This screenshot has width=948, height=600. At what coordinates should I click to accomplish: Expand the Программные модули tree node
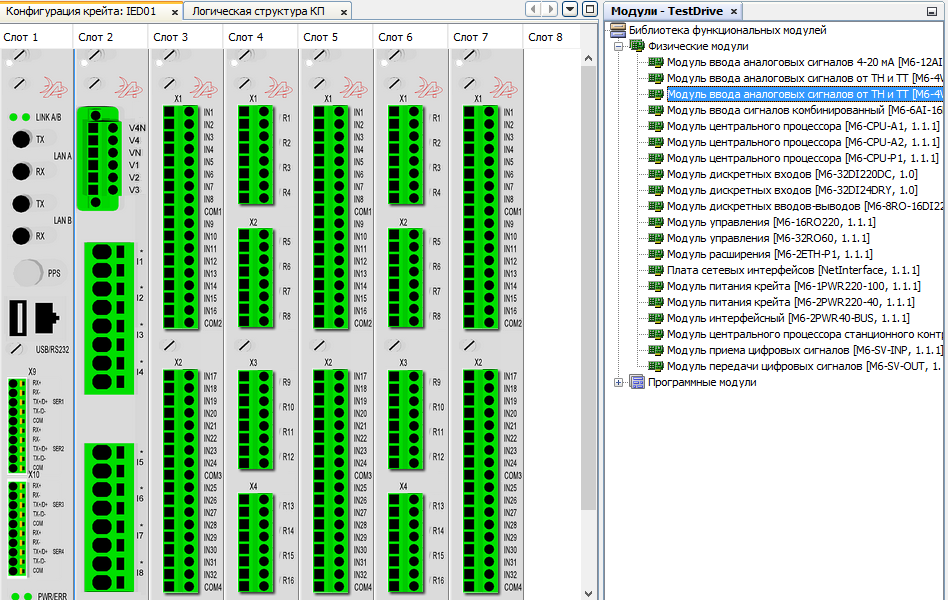619,382
